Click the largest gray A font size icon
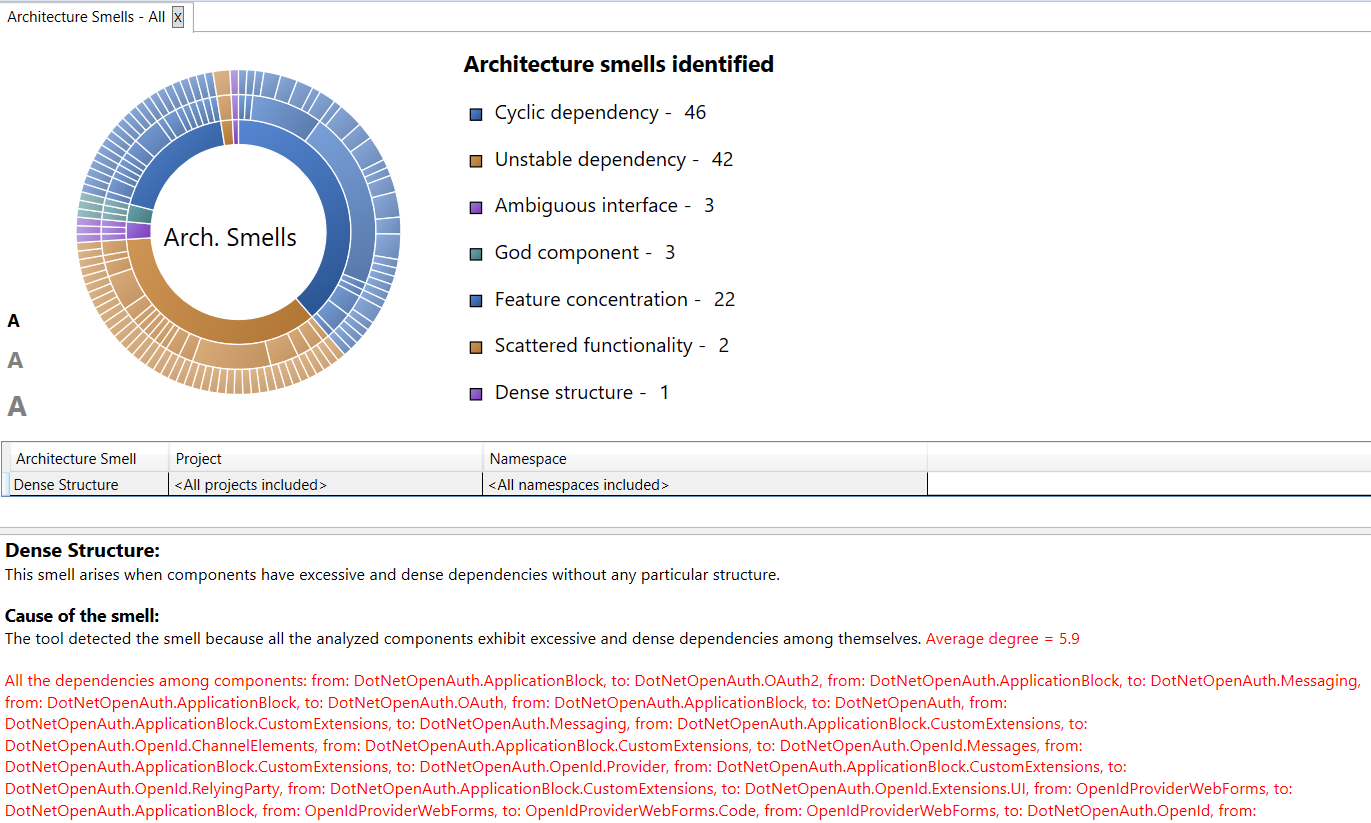This screenshot has height=823, width=1371. [17, 406]
